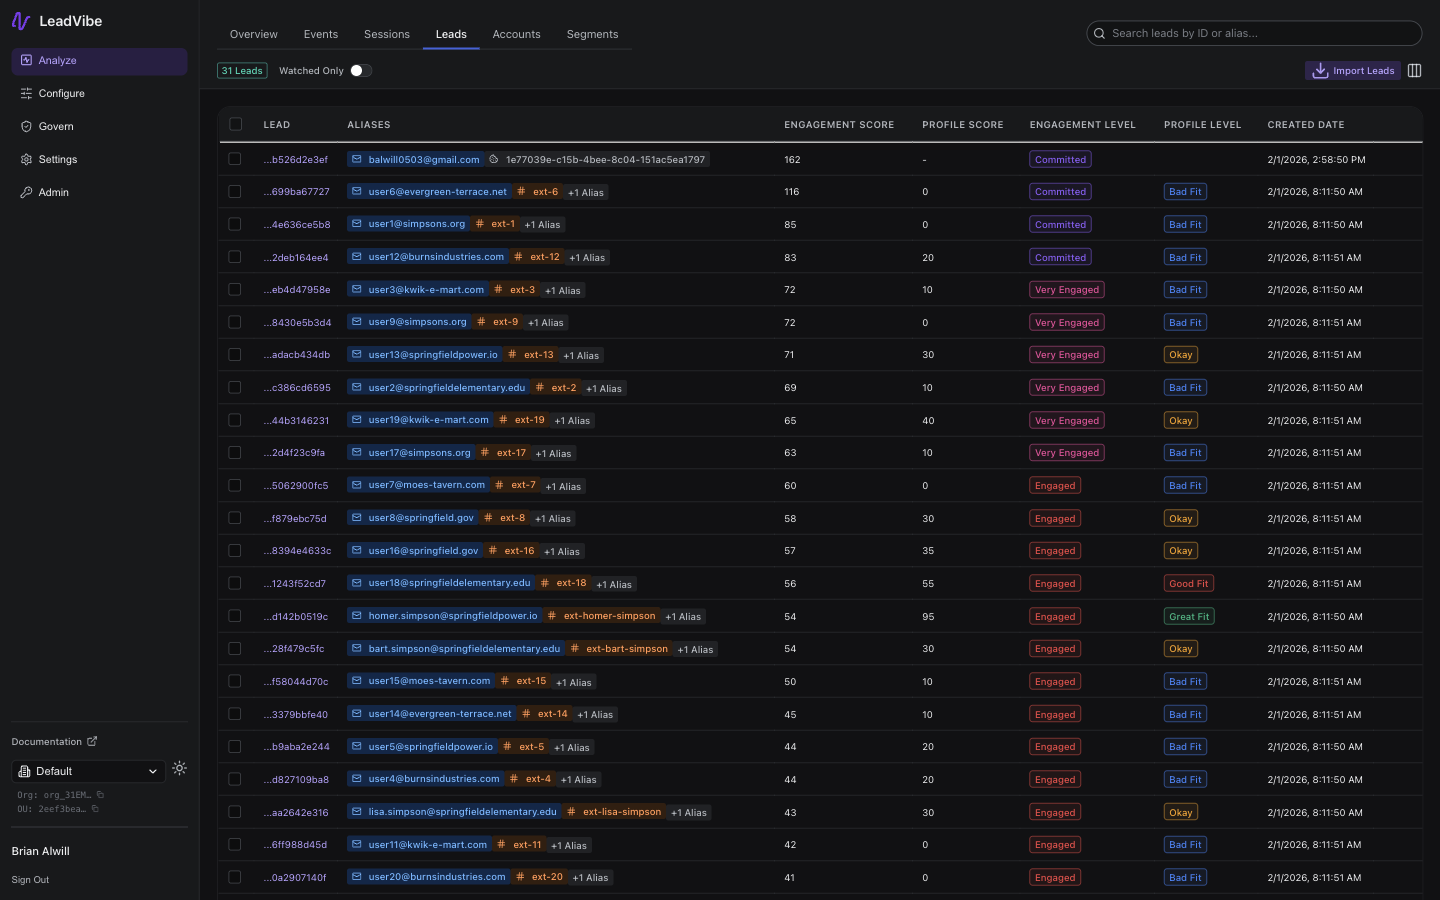Click the Import Leads button
The width and height of the screenshot is (1440, 900).
(1353, 70)
